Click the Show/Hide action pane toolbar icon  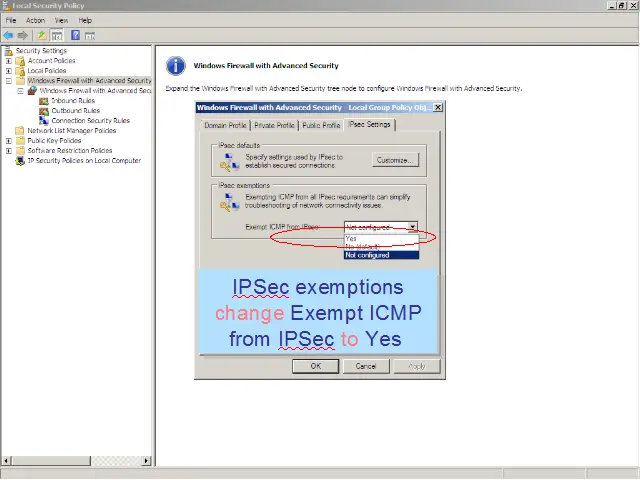point(90,36)
